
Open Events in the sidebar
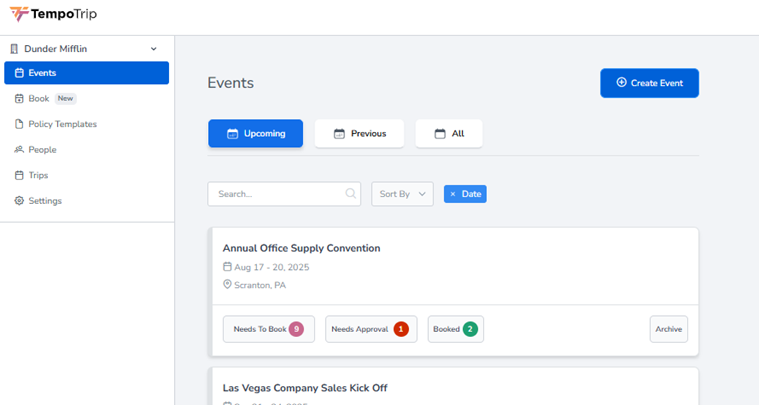point(86,73)
